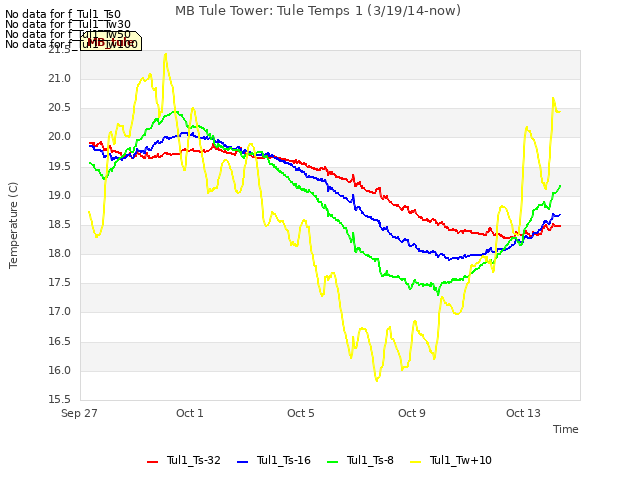Image resolution: width=640 pixels, height=480 pixels.
Task: Click the Oct 9 x-axis tick label
Action: (x=411, y=413)
